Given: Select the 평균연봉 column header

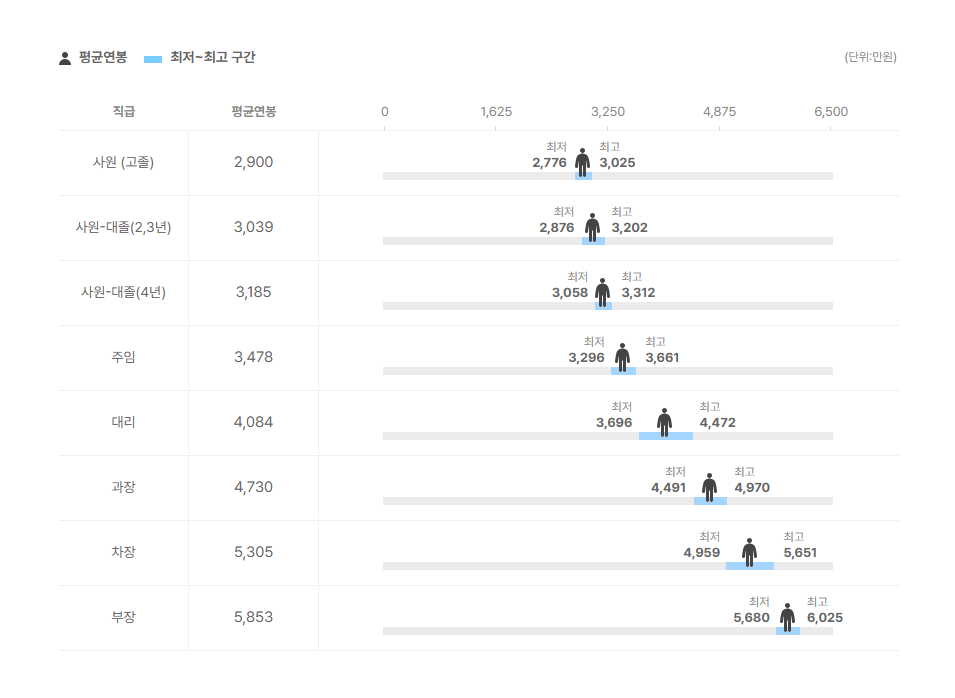Looking at the screenshot, I should tap(253, 111).
